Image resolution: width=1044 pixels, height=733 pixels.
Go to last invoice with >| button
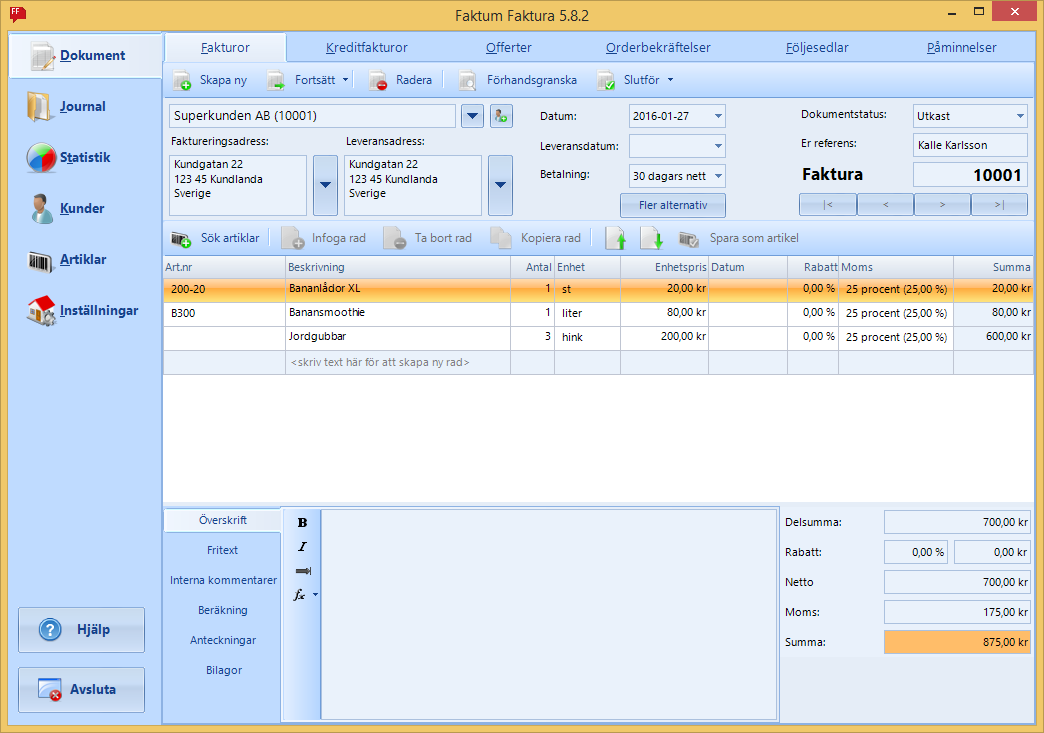pyautogui.click(x=999, y=204)
